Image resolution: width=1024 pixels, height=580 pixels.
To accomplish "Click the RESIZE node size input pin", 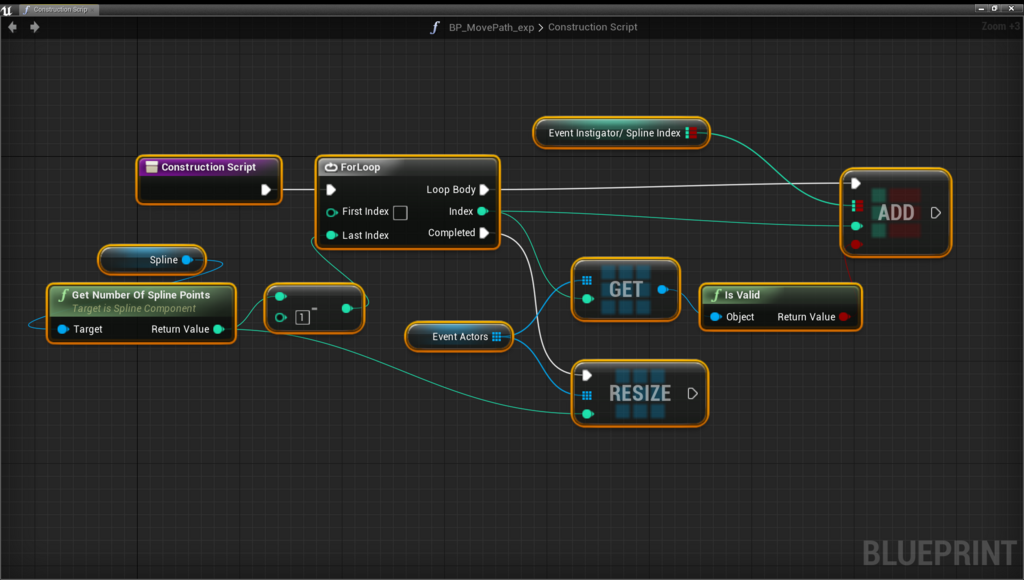I will (587, 413).
